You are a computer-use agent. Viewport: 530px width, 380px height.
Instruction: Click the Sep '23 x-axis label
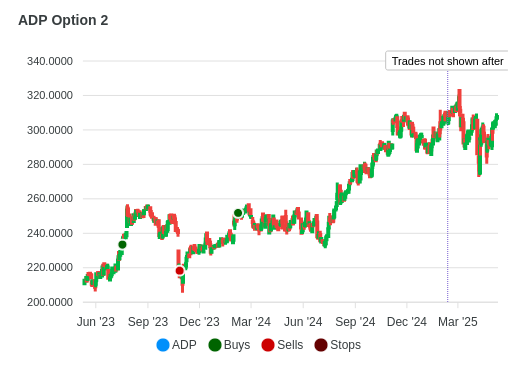coord(148,322)
